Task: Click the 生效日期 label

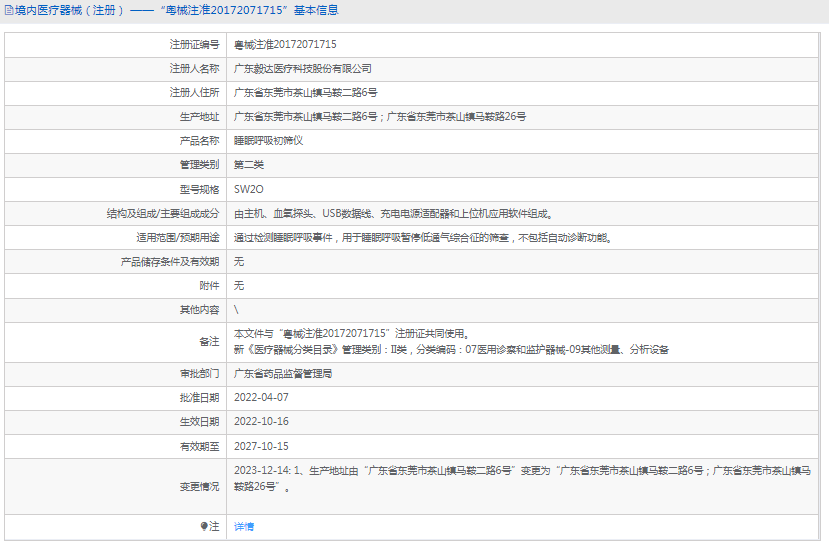Action: click(199, 422)
